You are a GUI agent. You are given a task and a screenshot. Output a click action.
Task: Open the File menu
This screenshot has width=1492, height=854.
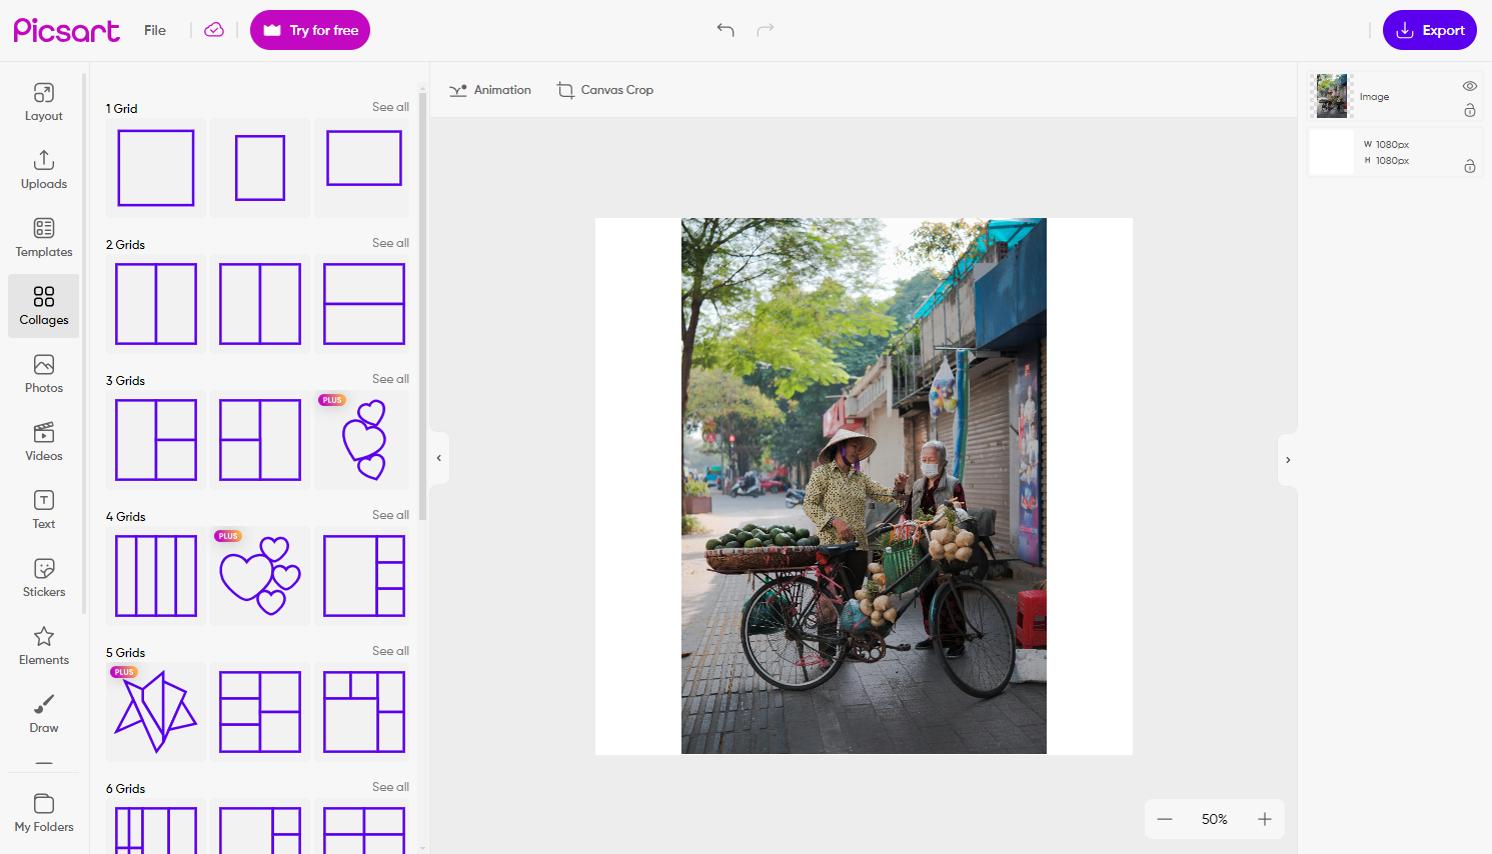point(154,30)
